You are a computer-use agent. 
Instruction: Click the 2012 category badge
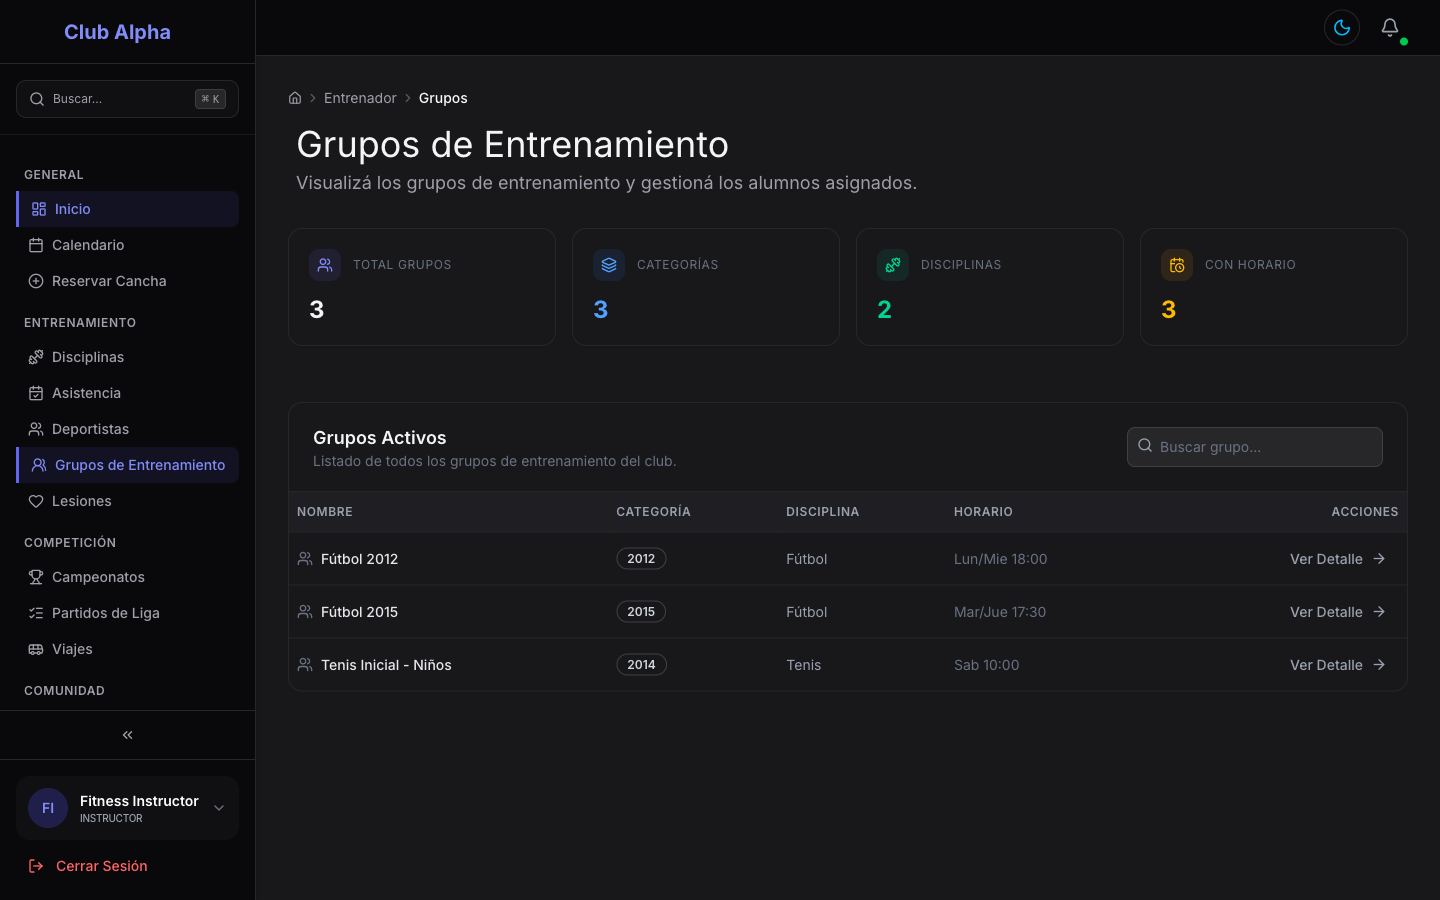click(x=641, y=559)
